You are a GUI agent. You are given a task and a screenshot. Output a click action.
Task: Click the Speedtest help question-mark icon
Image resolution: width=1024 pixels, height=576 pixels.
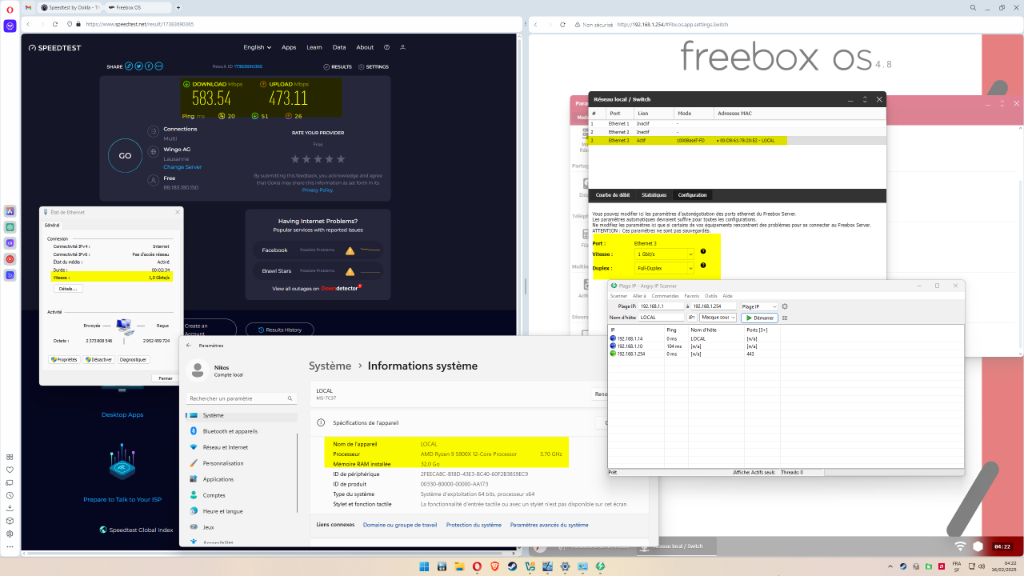[x=387, y=47]
